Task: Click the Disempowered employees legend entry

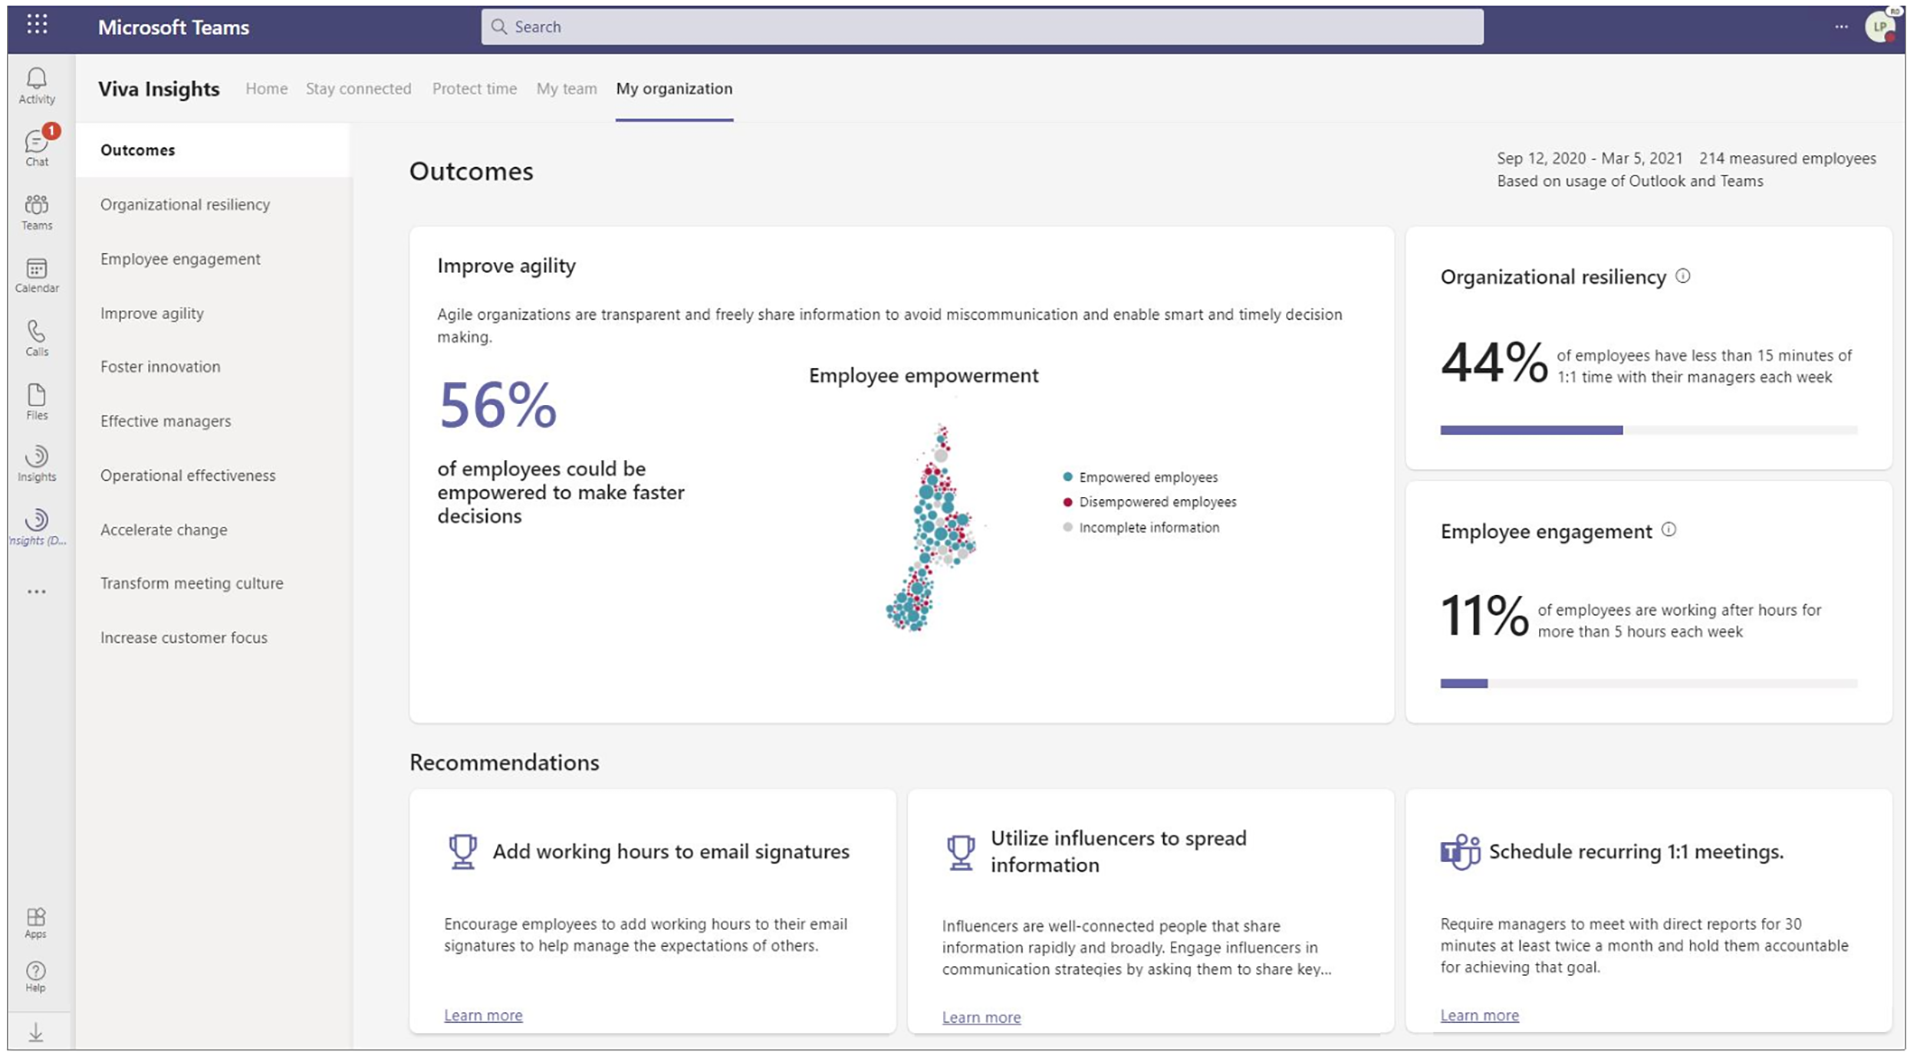Action: coord(1149,502)
